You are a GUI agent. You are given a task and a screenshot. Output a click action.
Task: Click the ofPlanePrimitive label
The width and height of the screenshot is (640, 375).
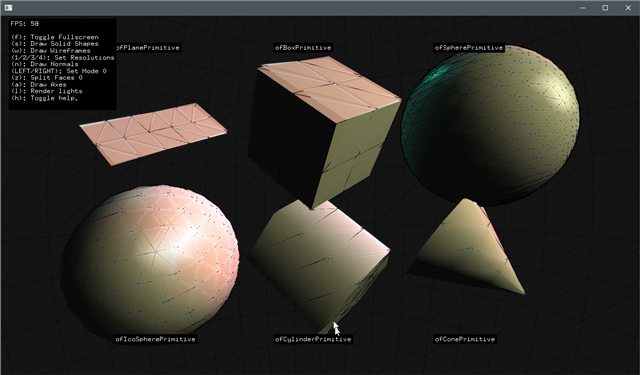pos(148,48)
